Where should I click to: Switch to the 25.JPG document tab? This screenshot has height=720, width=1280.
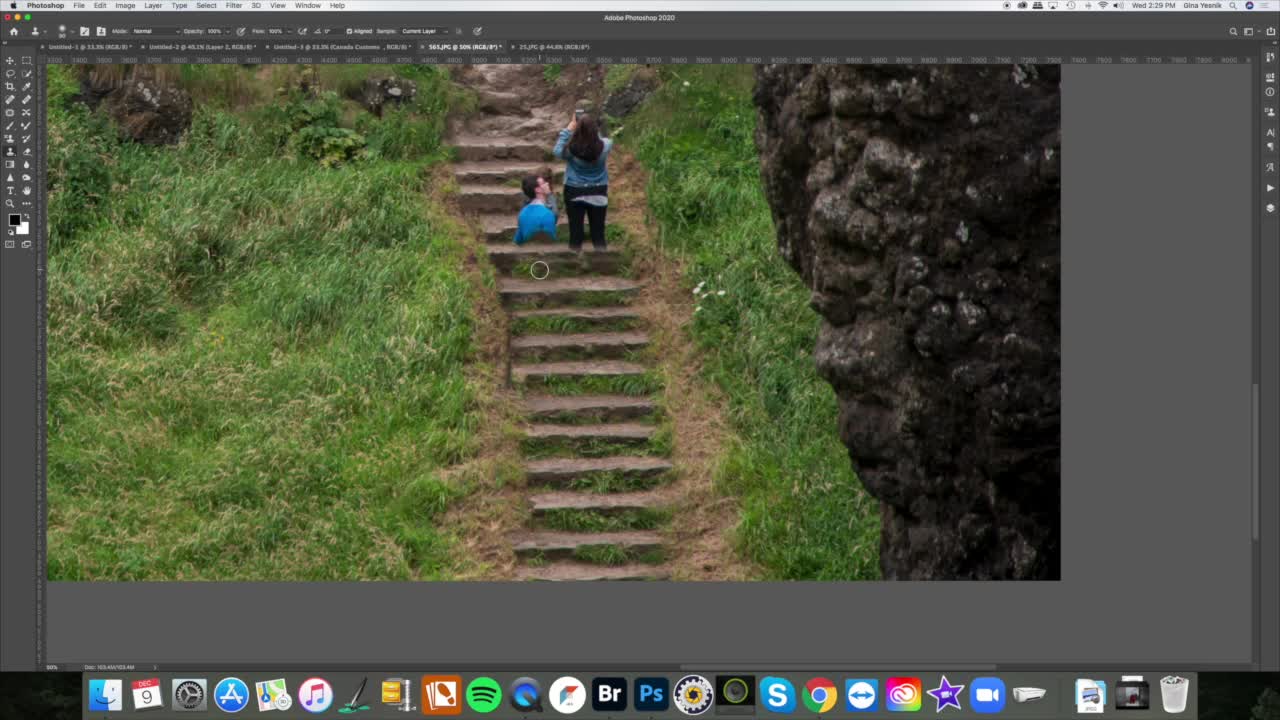click(x=555, y=47)
